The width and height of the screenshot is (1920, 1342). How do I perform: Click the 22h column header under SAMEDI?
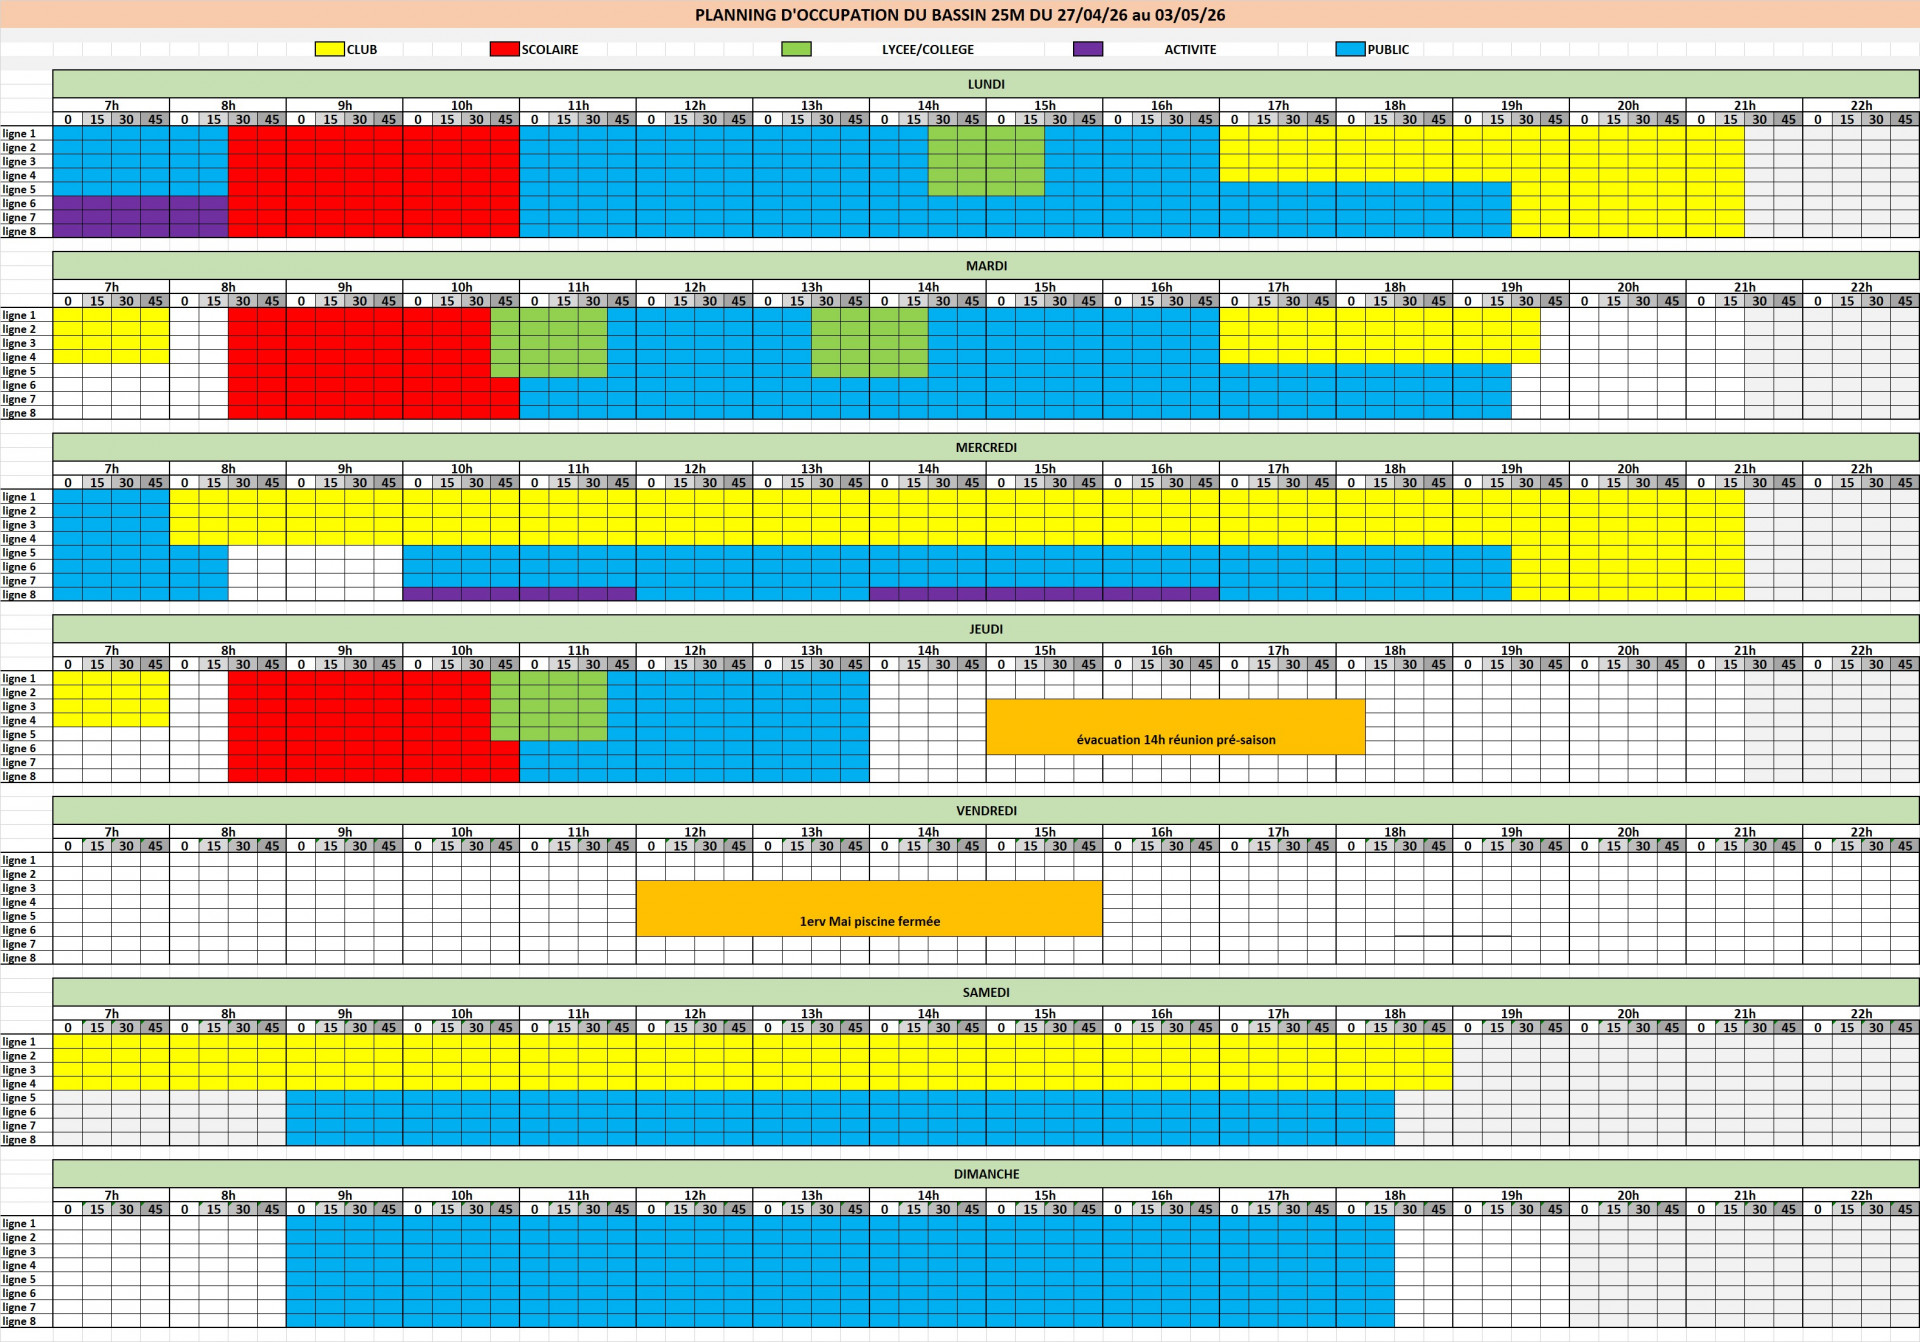tap(1860, 1013)
